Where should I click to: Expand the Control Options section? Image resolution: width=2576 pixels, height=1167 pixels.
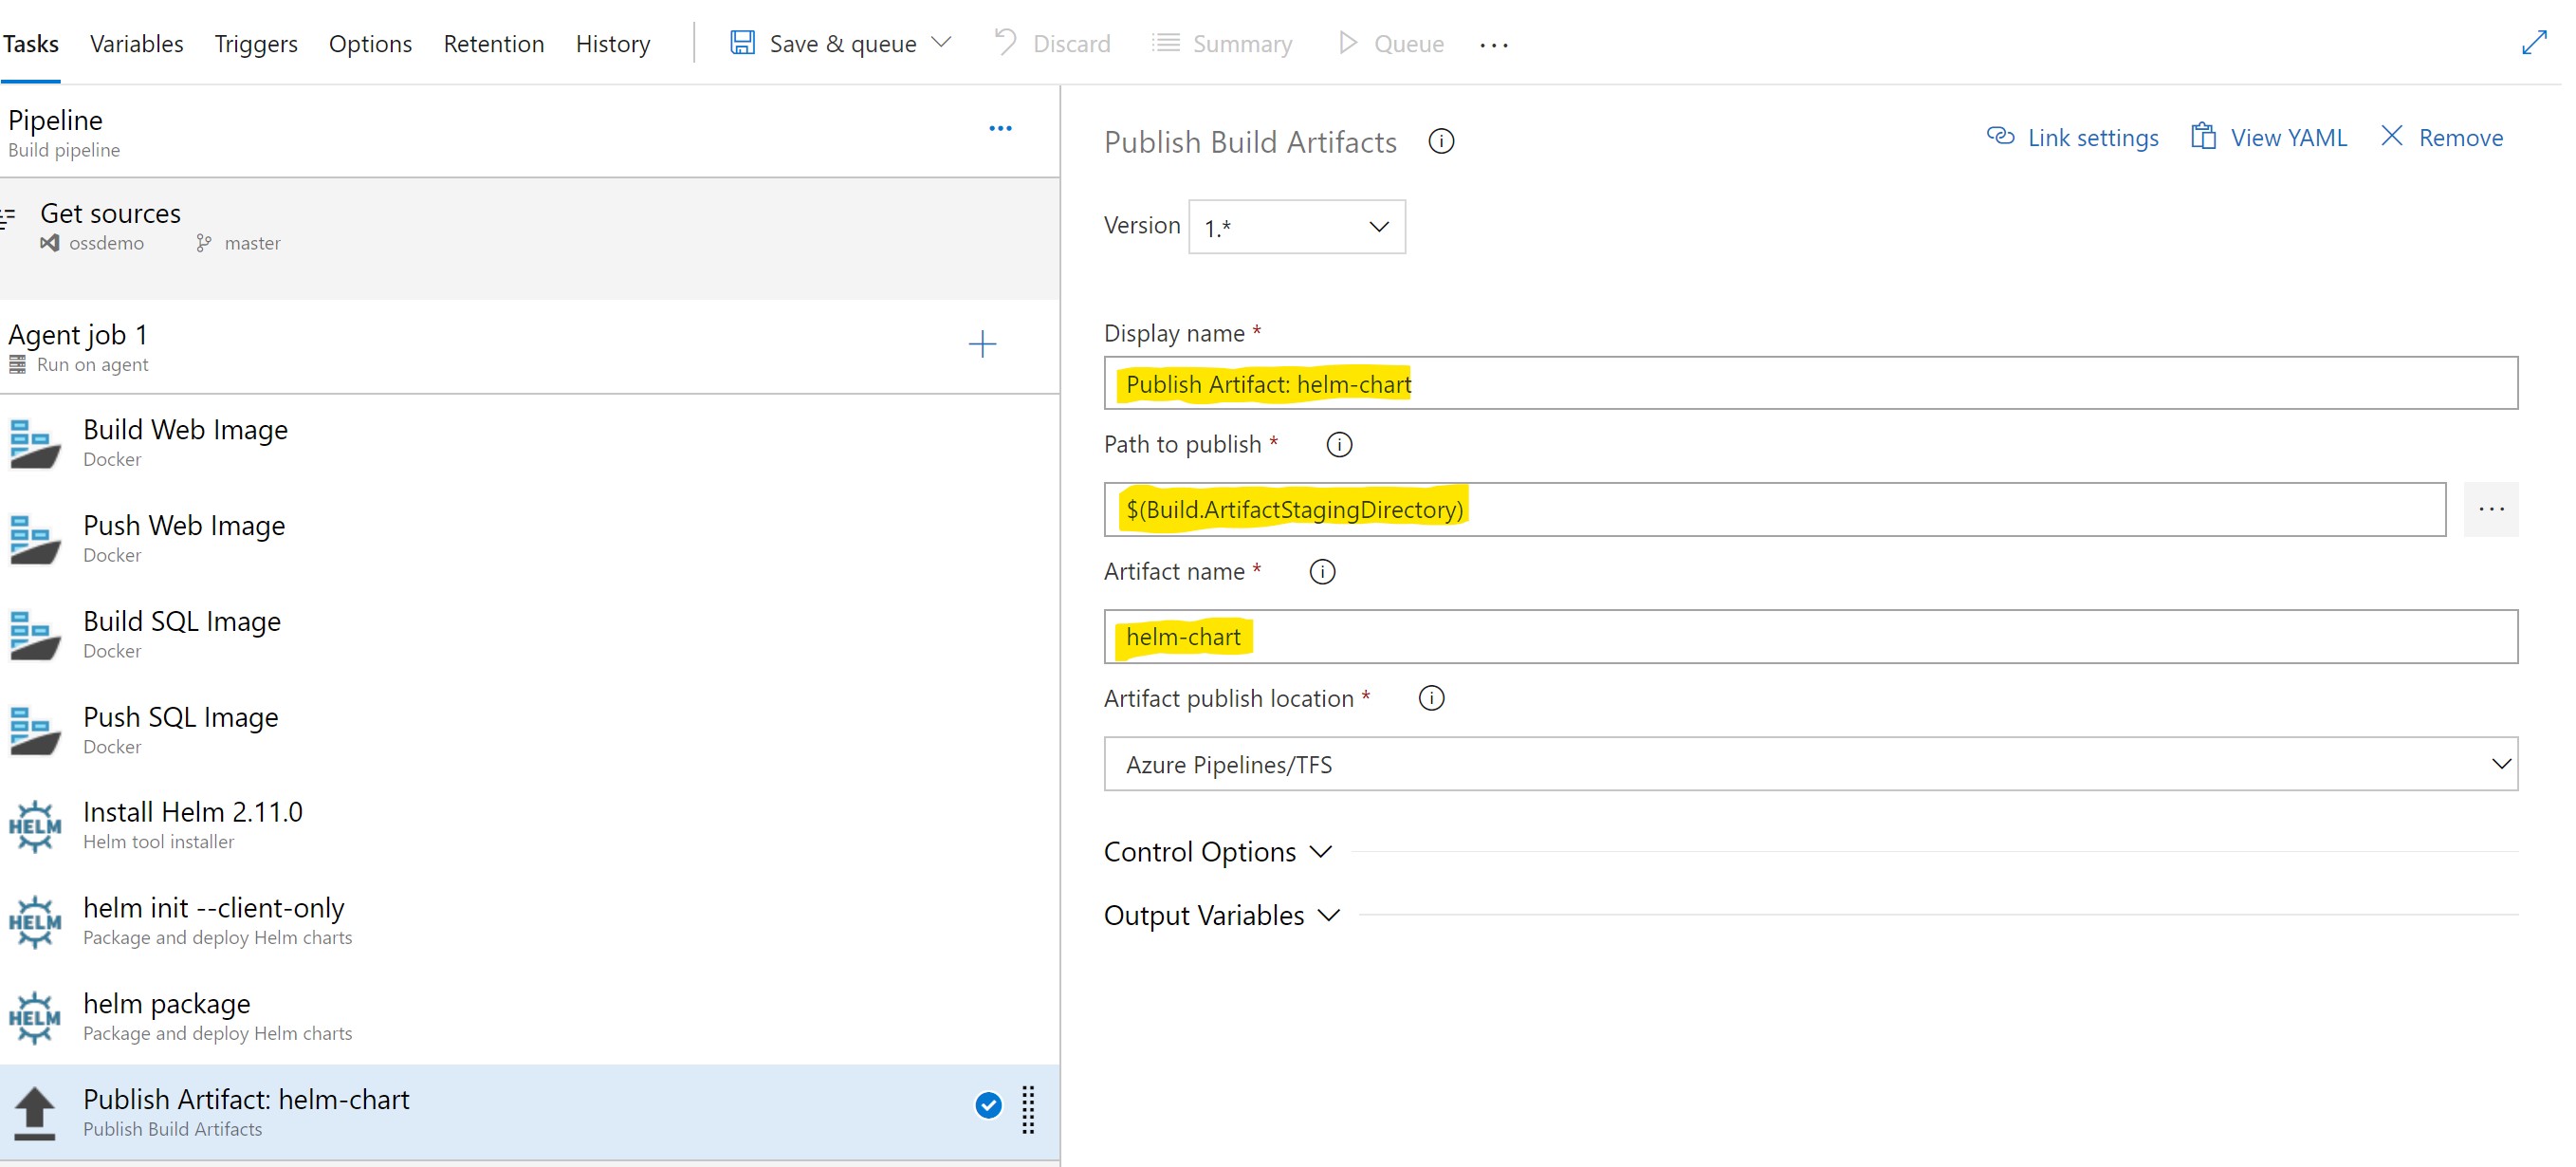point(1217,852)
